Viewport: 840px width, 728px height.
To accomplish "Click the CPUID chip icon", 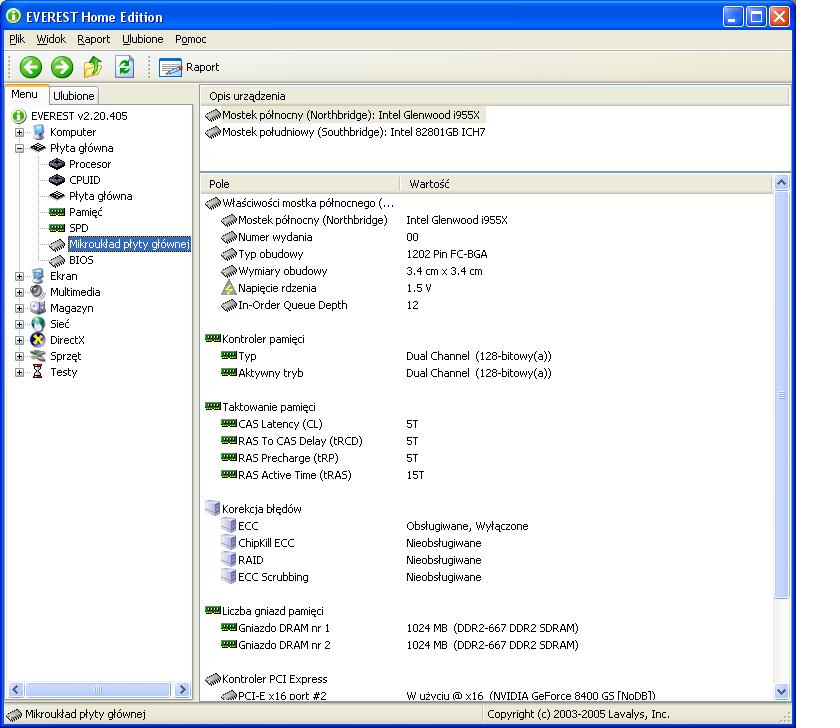I will pyautogui.click(x=57, y=180).
